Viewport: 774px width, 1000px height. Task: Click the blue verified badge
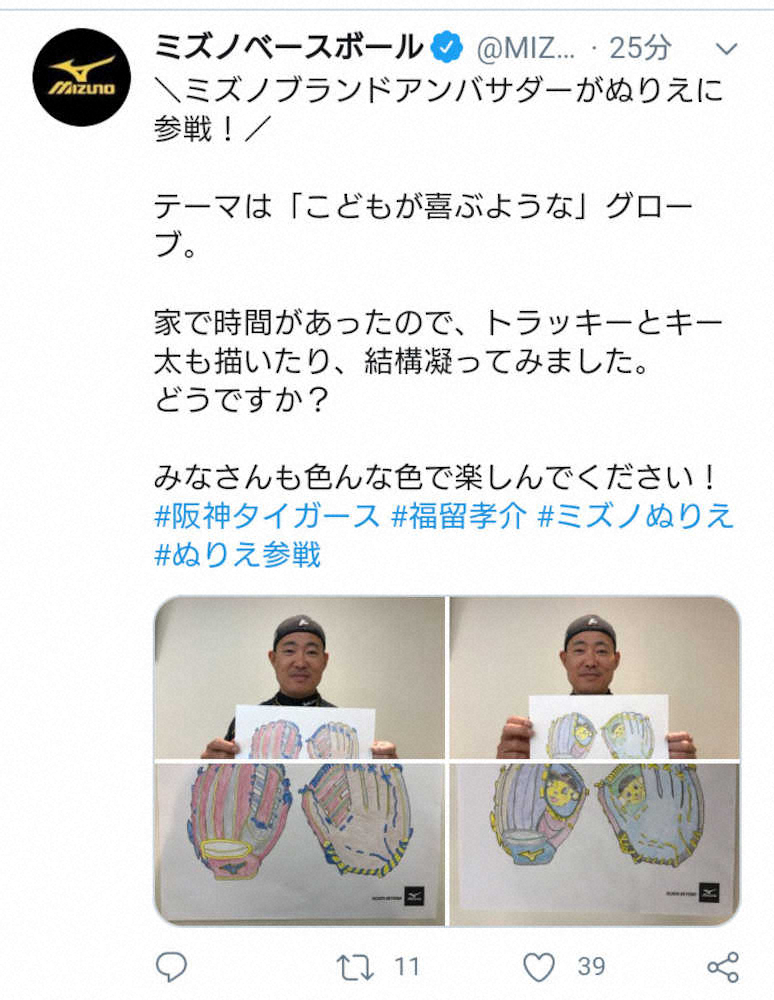pos(448,48)
